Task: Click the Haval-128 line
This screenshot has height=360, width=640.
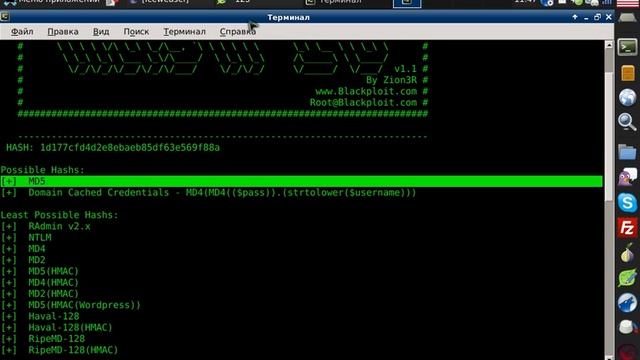Action: click(x=40, y=316)
